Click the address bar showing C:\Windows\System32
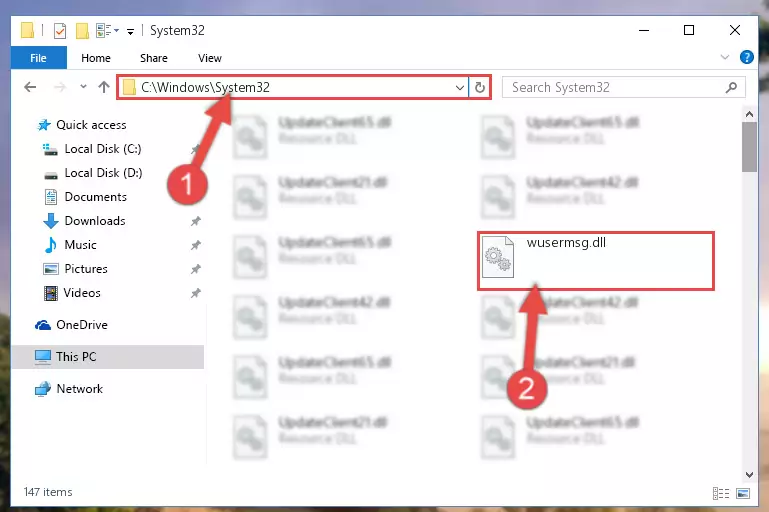The height and width of the screenshot is (512, 769). (x=293, y=87)
